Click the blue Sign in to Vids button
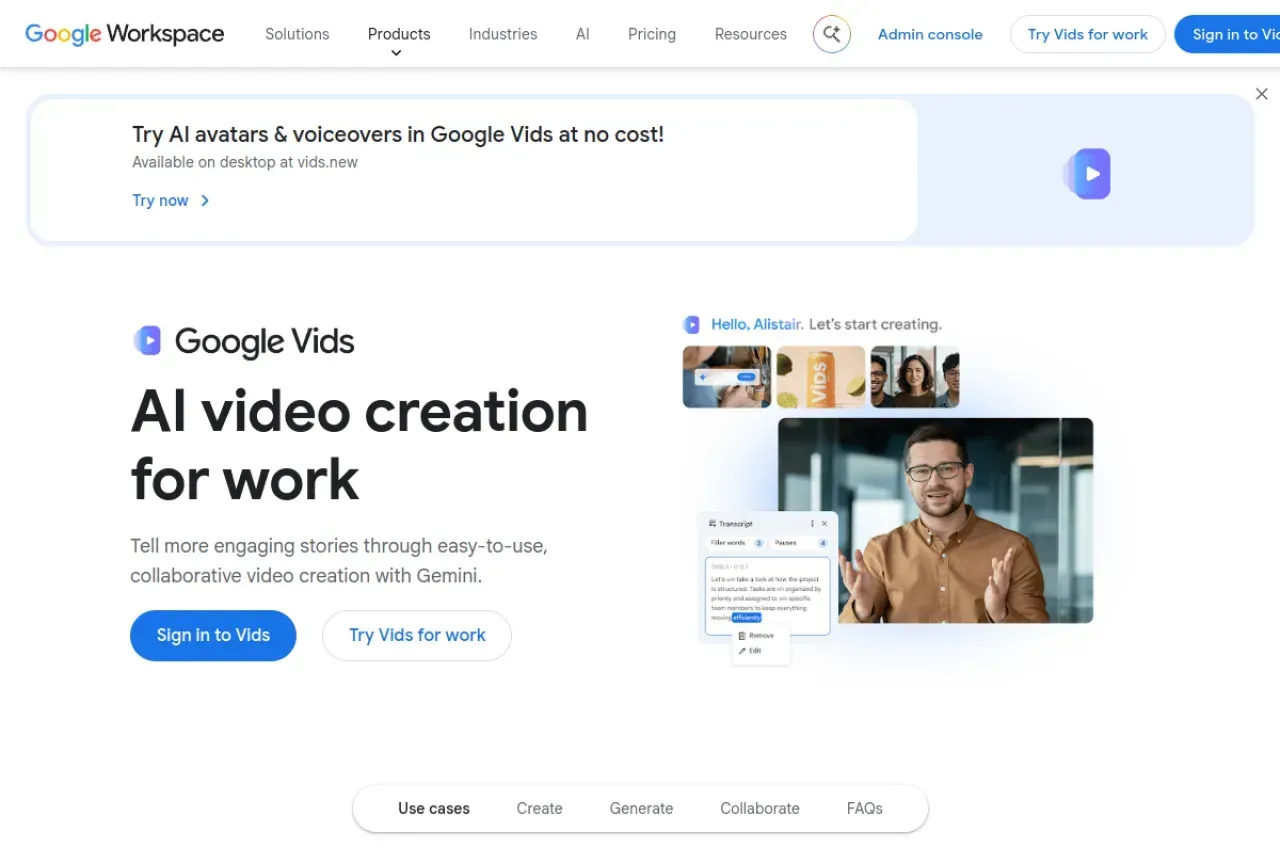The image size is (1280, 853). click(x=213, y=635)
